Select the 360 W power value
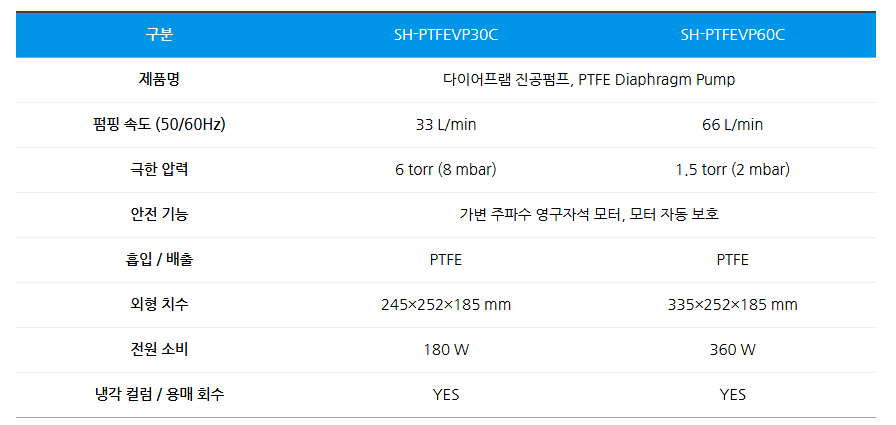This screenshot has width=896, height=425. pos(732,350)
